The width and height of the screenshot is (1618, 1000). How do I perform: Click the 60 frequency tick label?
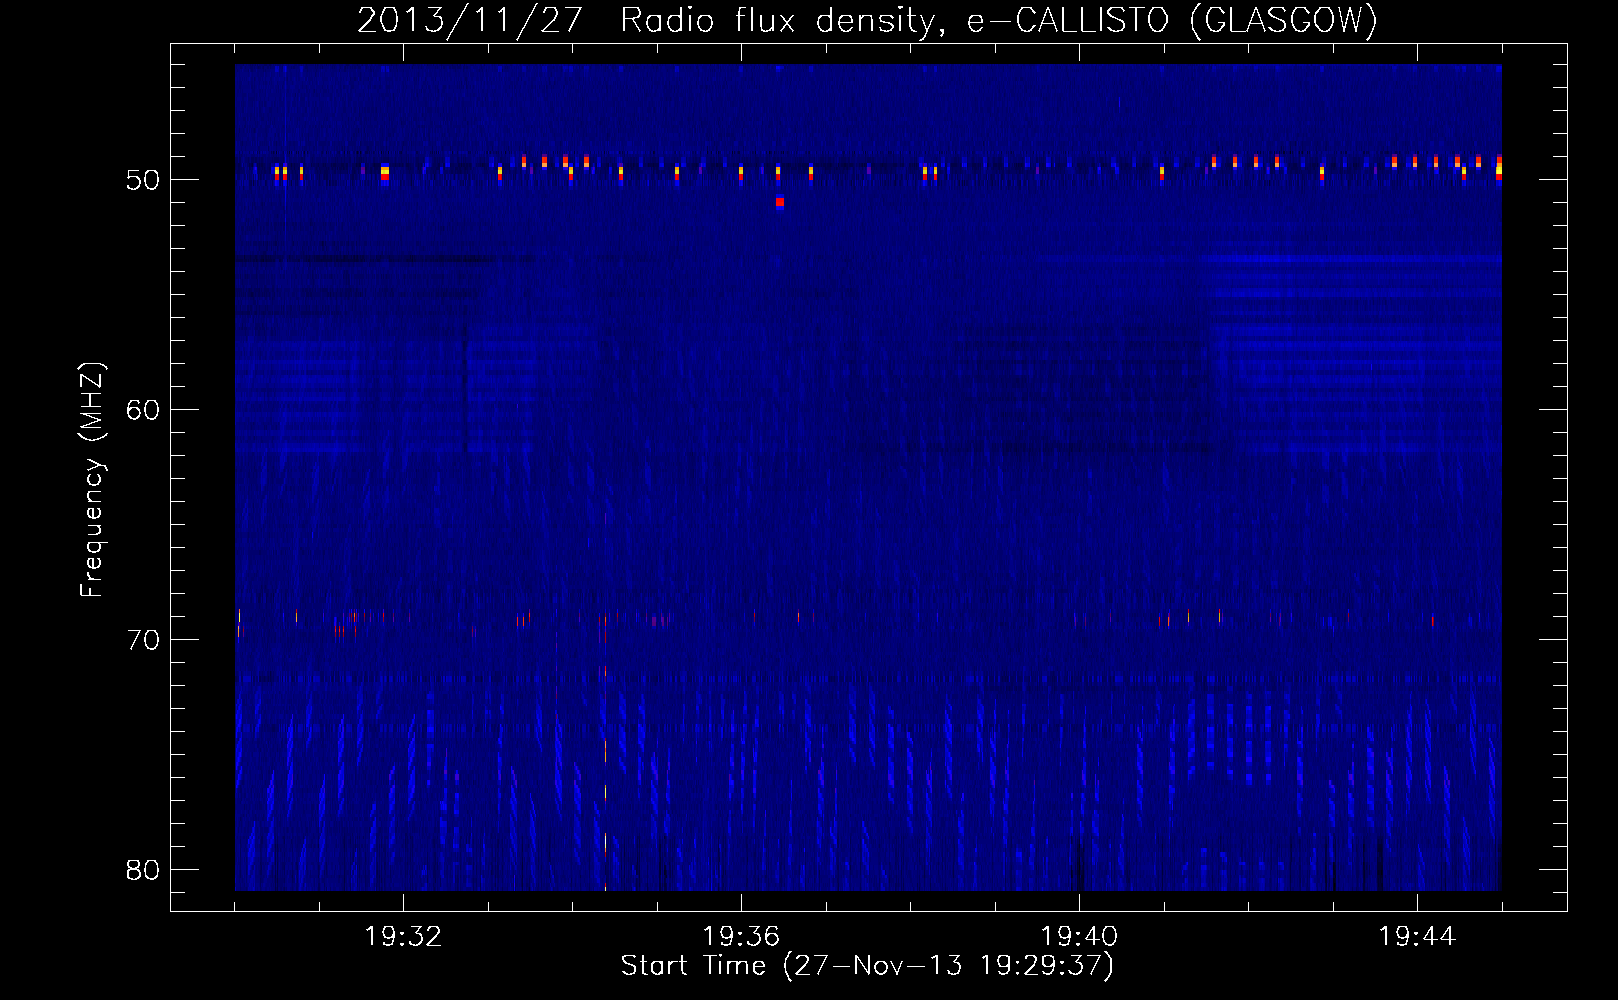tap(143, 410)
